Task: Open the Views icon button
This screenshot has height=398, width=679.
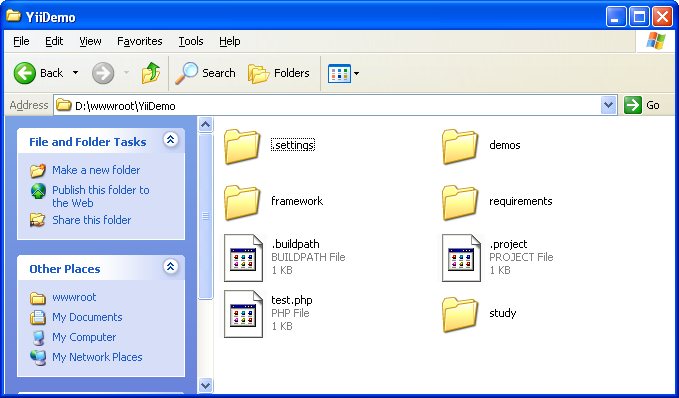Action: (339, 73)
